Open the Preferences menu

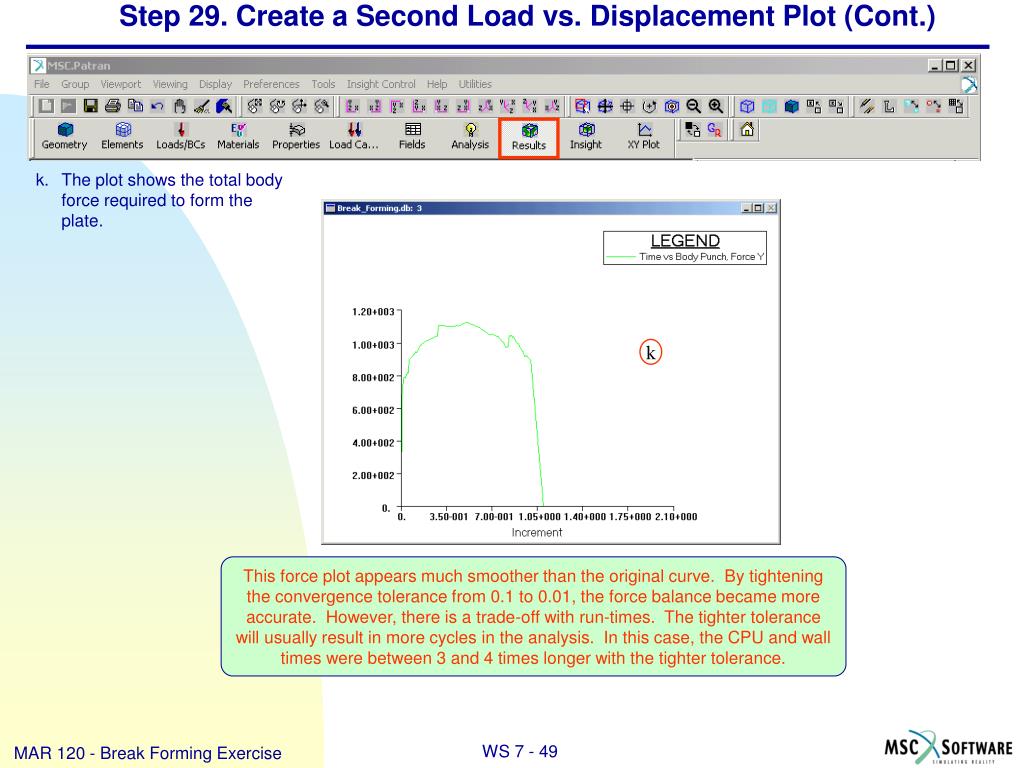coord(271,84)
